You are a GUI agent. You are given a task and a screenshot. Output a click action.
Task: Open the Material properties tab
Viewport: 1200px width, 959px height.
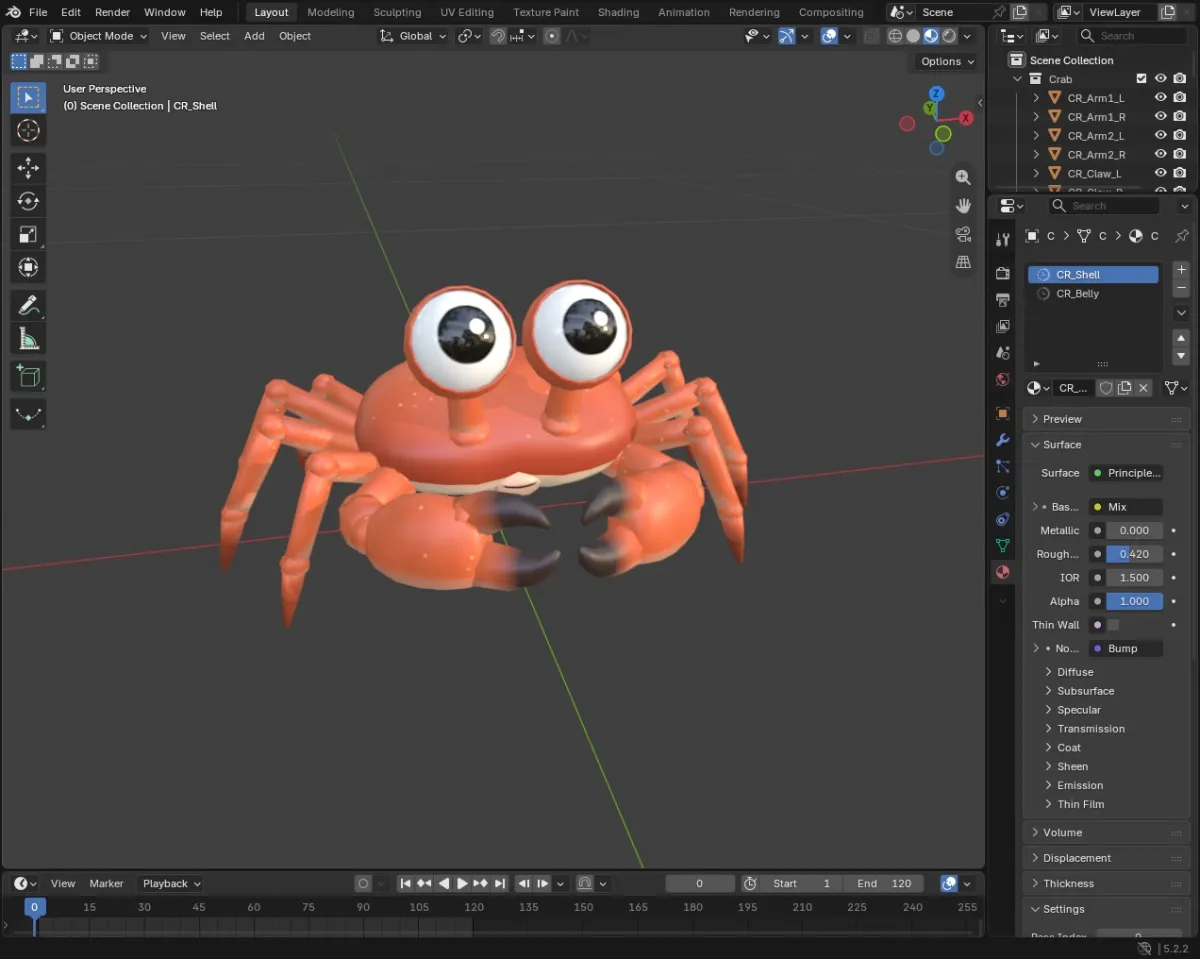1003,572
